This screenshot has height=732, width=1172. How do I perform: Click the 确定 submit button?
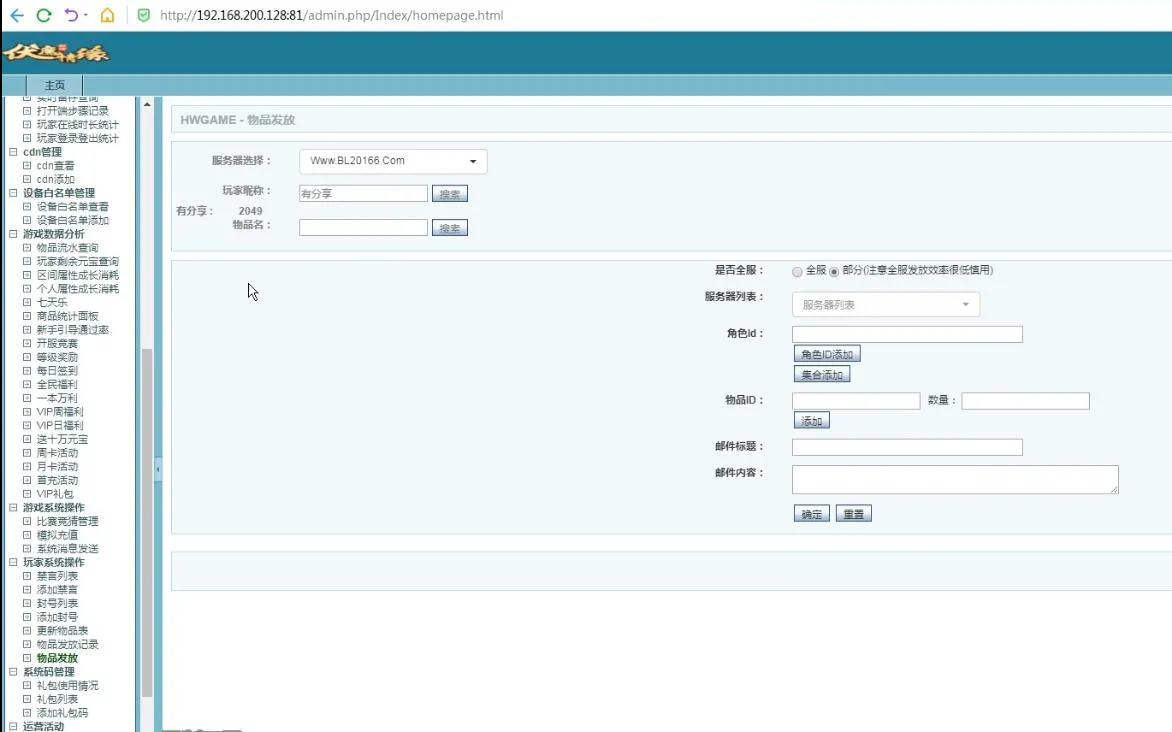[812, 514]
